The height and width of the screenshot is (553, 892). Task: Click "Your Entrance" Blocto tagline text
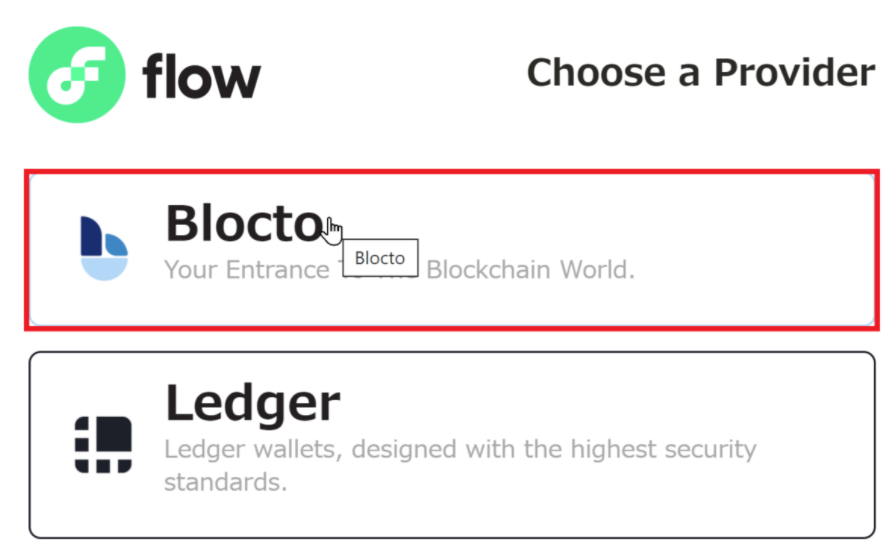(246, 270)
